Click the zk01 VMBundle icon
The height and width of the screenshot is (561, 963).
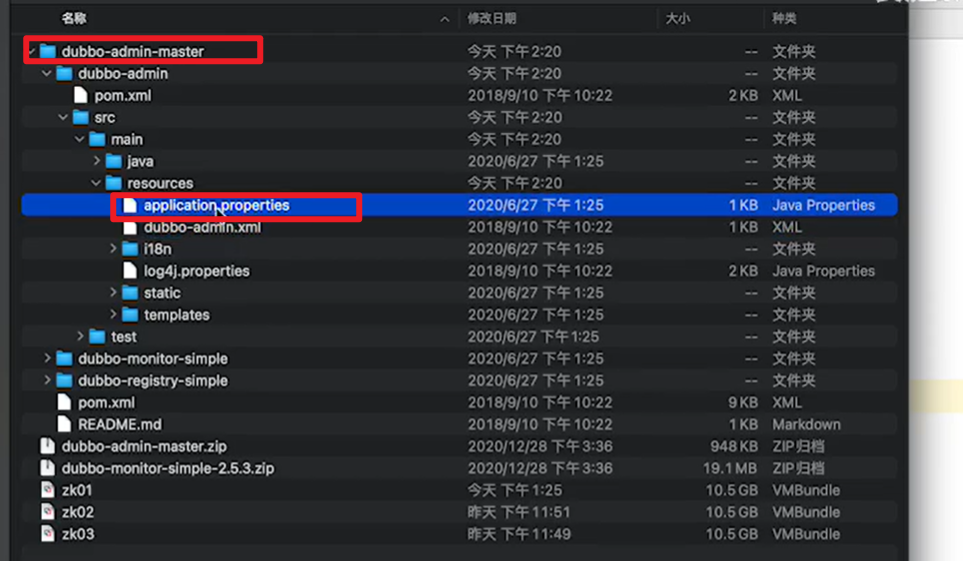click(47, 490)
